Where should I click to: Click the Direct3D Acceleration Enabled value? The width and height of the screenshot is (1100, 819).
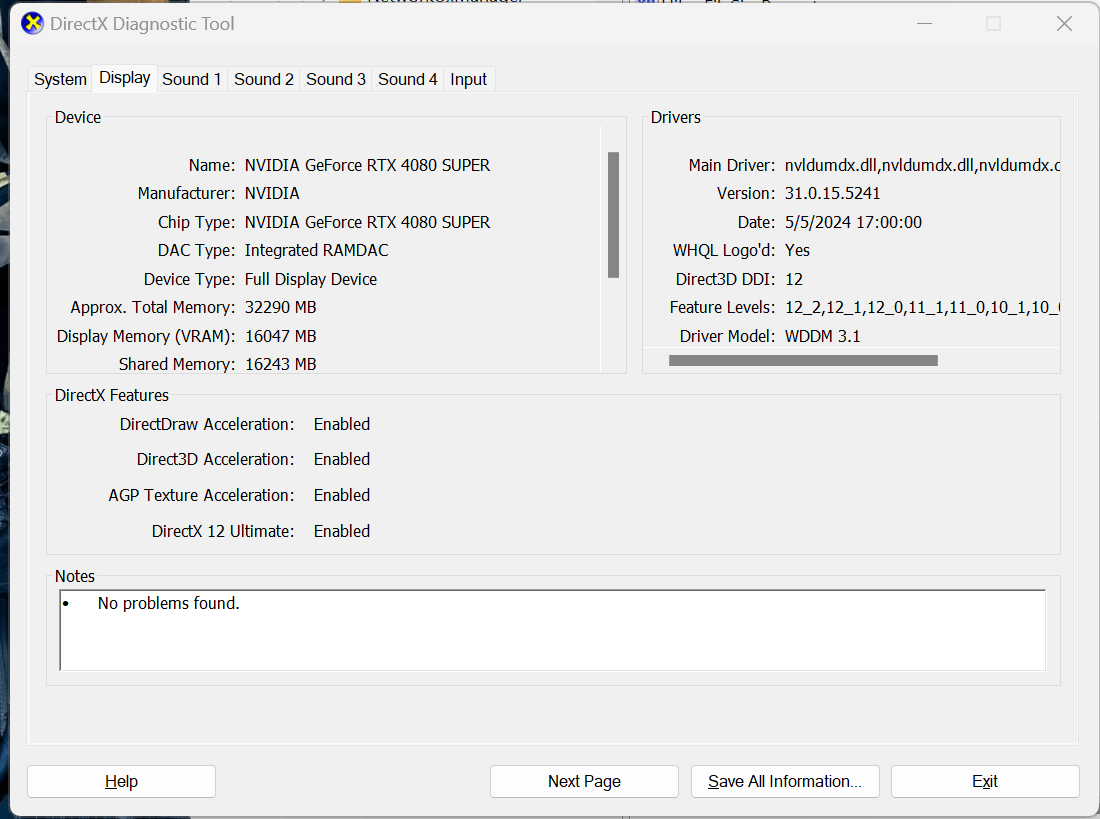point(342,460)
